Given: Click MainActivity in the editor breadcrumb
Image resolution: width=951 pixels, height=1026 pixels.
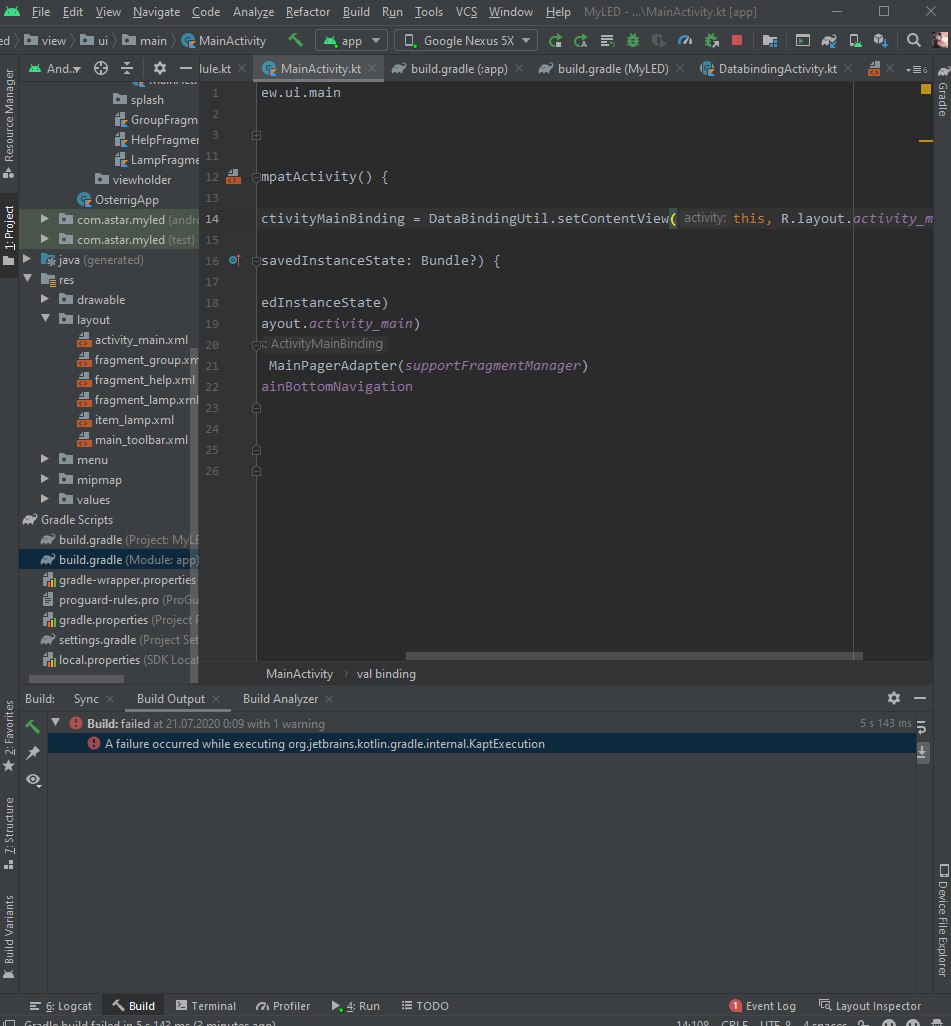Looking at the screenshot, I should pyautogui.click(x=299, y=673).
